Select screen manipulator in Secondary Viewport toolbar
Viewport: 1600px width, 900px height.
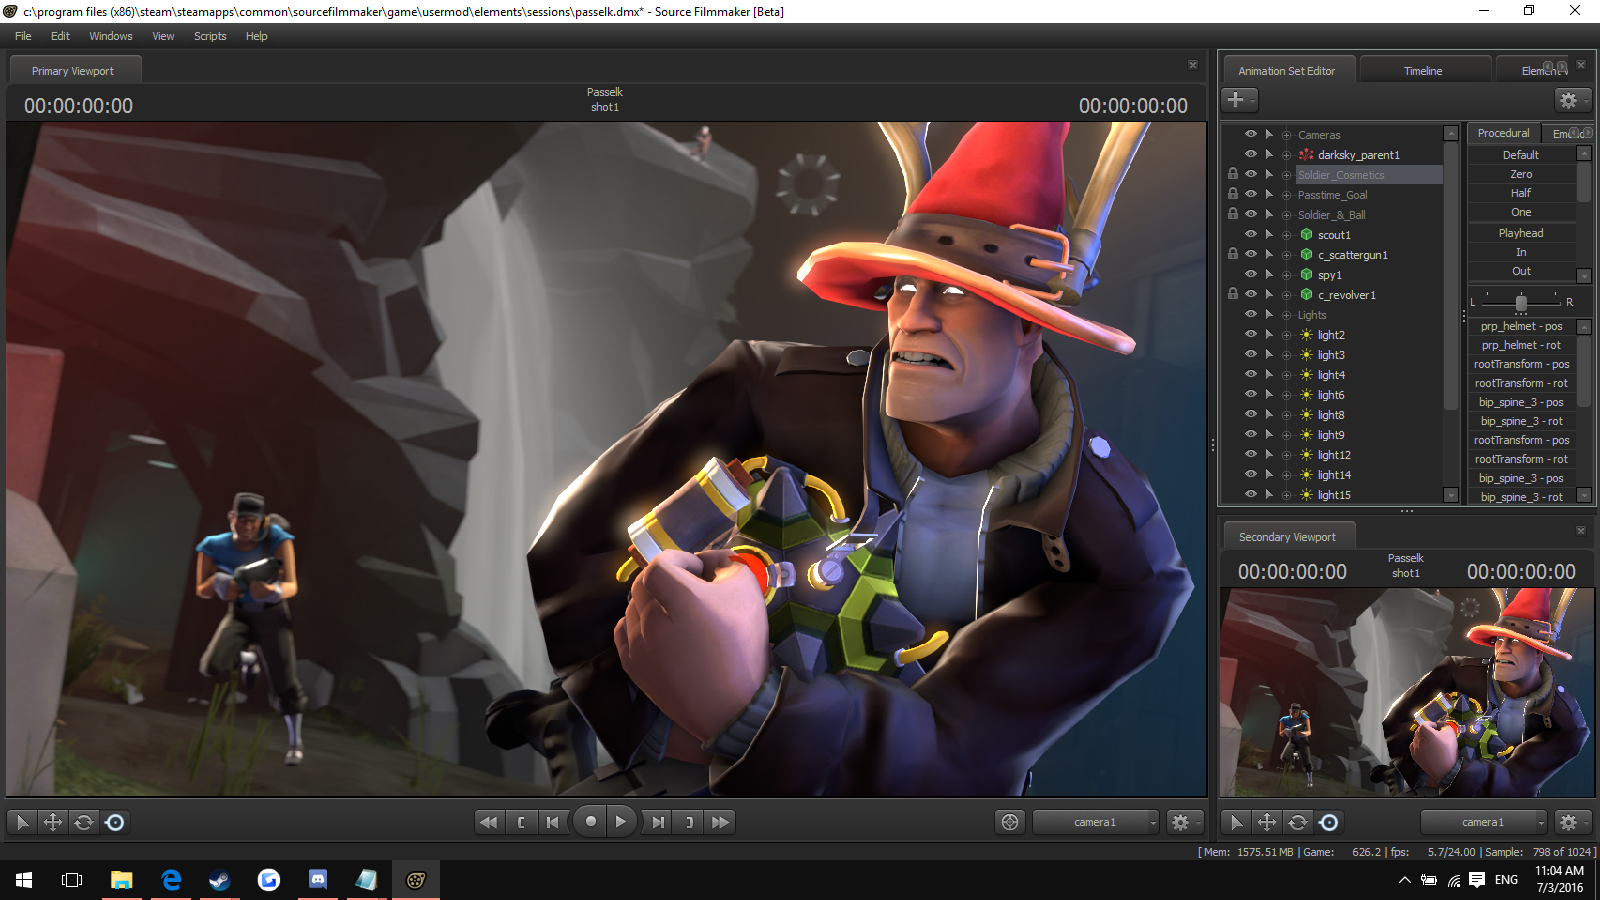point(1329,822)
